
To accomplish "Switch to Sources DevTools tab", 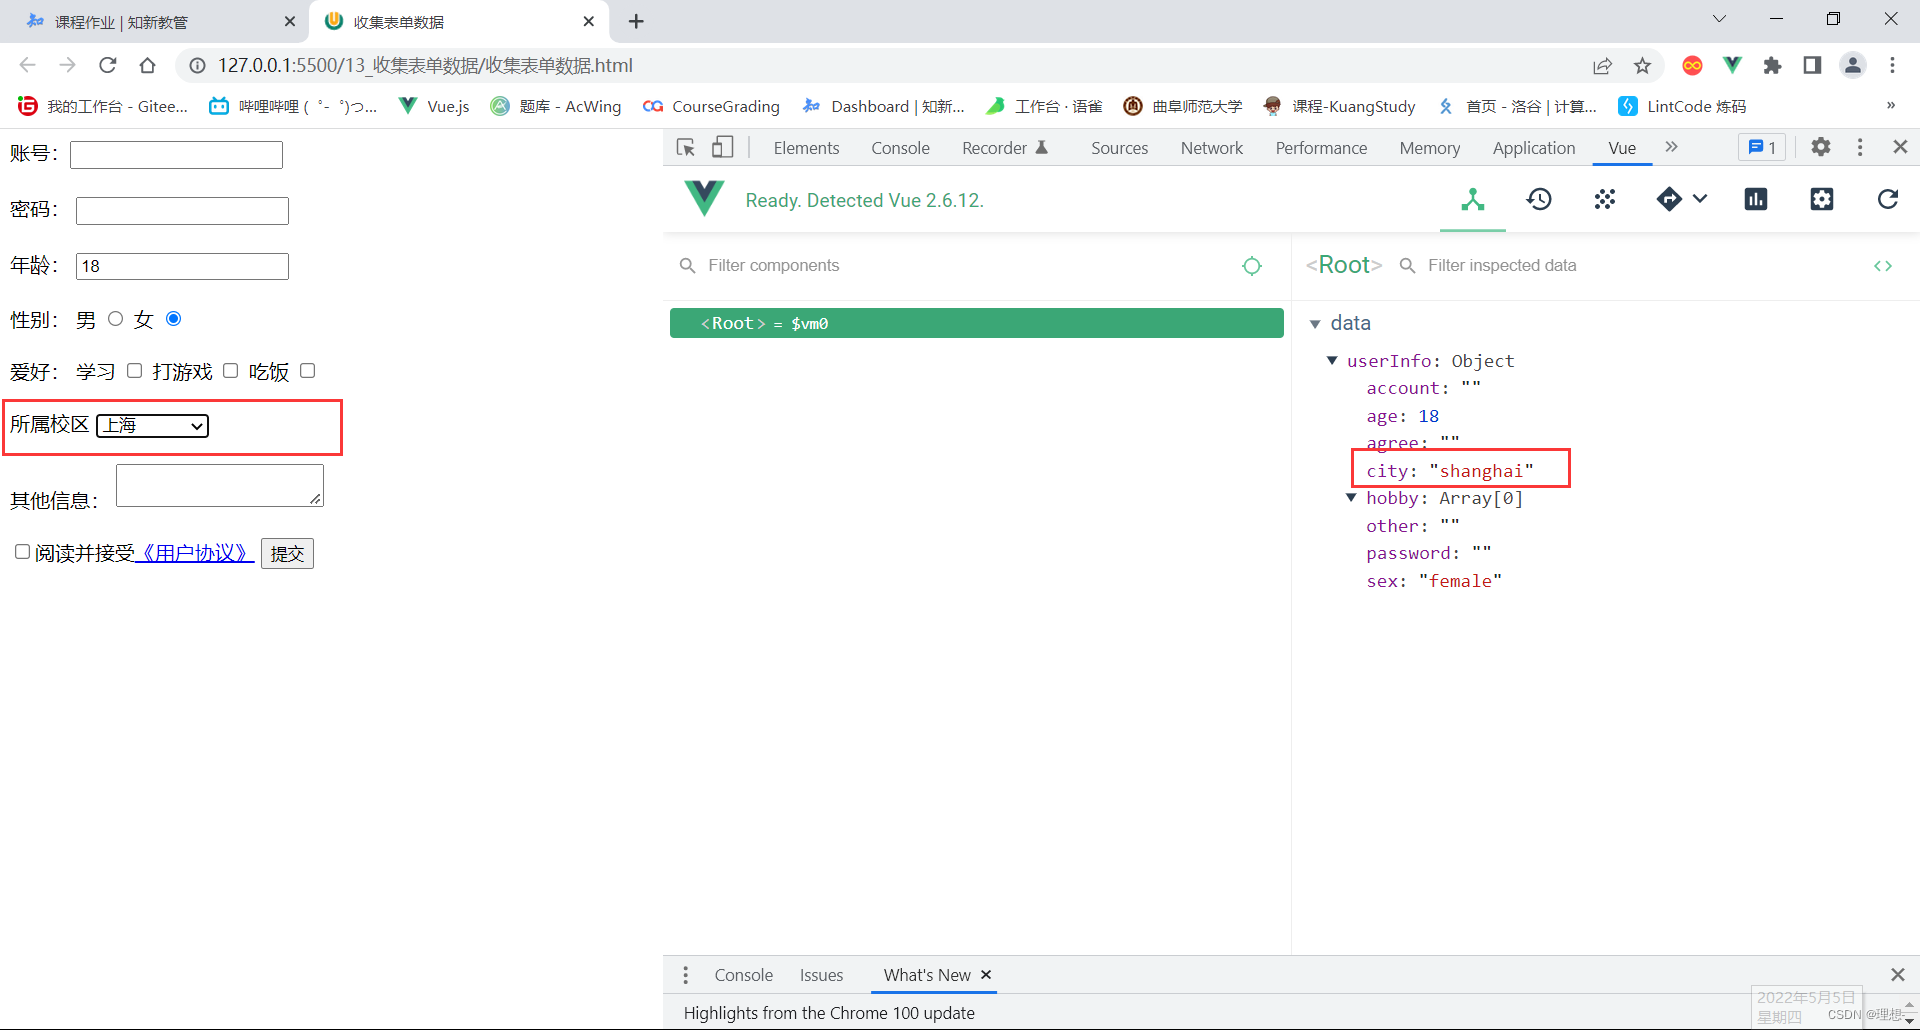I will pos(1119,148).
